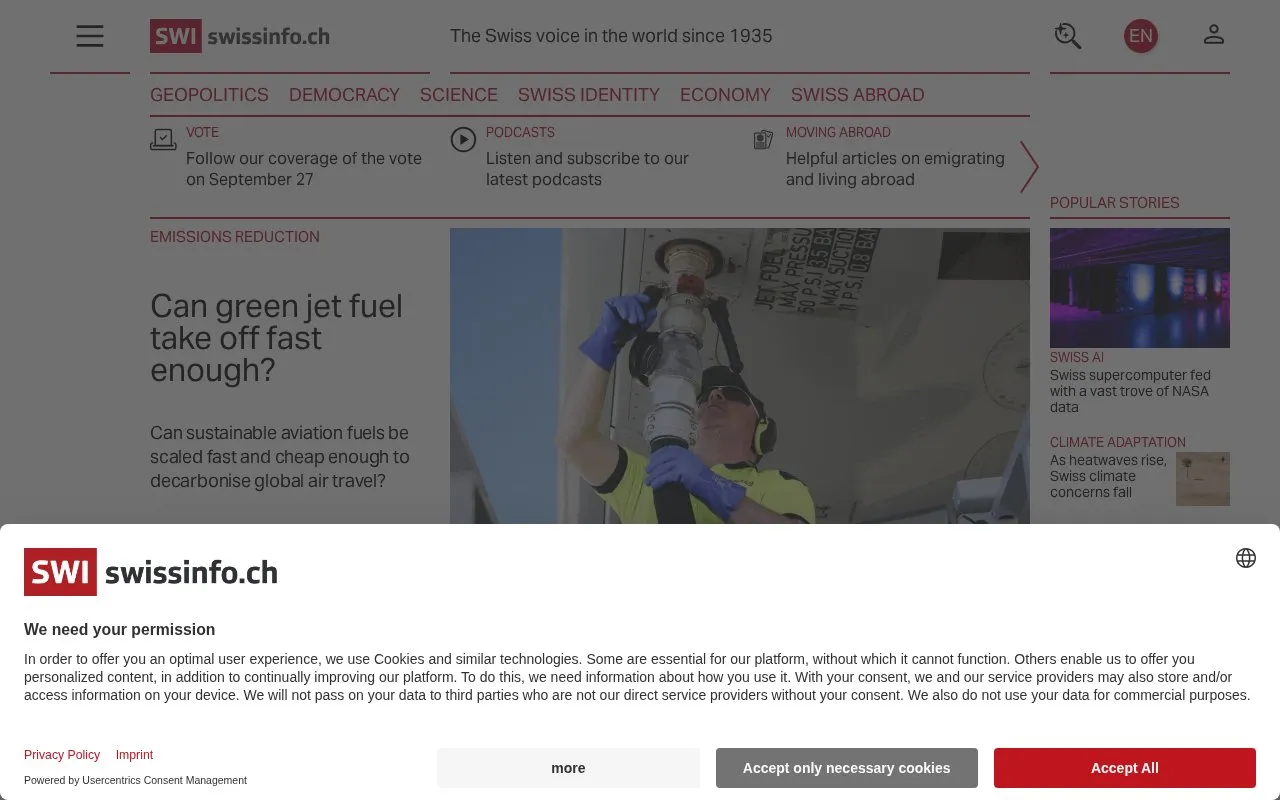Open the hamburger main menu
The image size is (1280, 800).
(90, 36)
